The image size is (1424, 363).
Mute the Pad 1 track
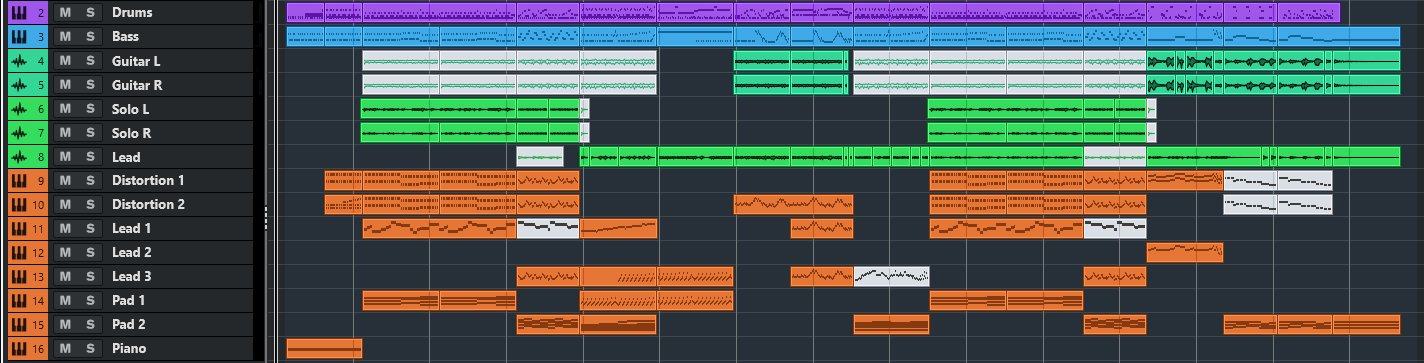click(x=65, y=301)
